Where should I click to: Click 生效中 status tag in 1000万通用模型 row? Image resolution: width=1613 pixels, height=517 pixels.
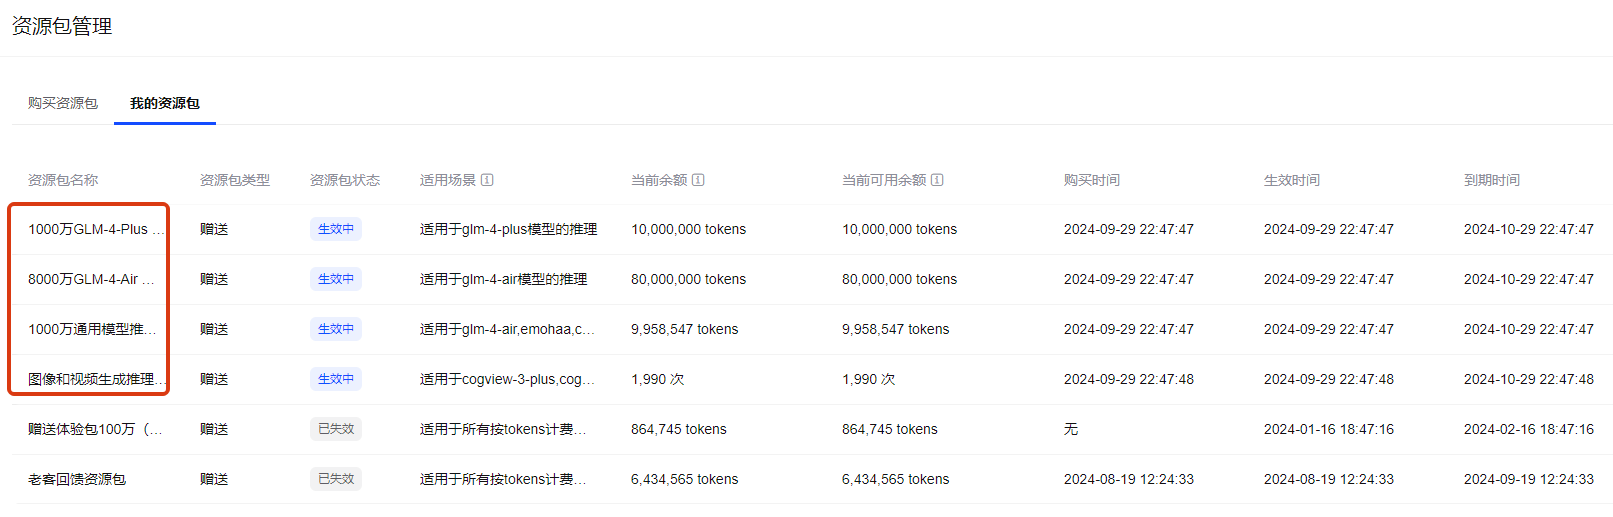tap(336, 329)
